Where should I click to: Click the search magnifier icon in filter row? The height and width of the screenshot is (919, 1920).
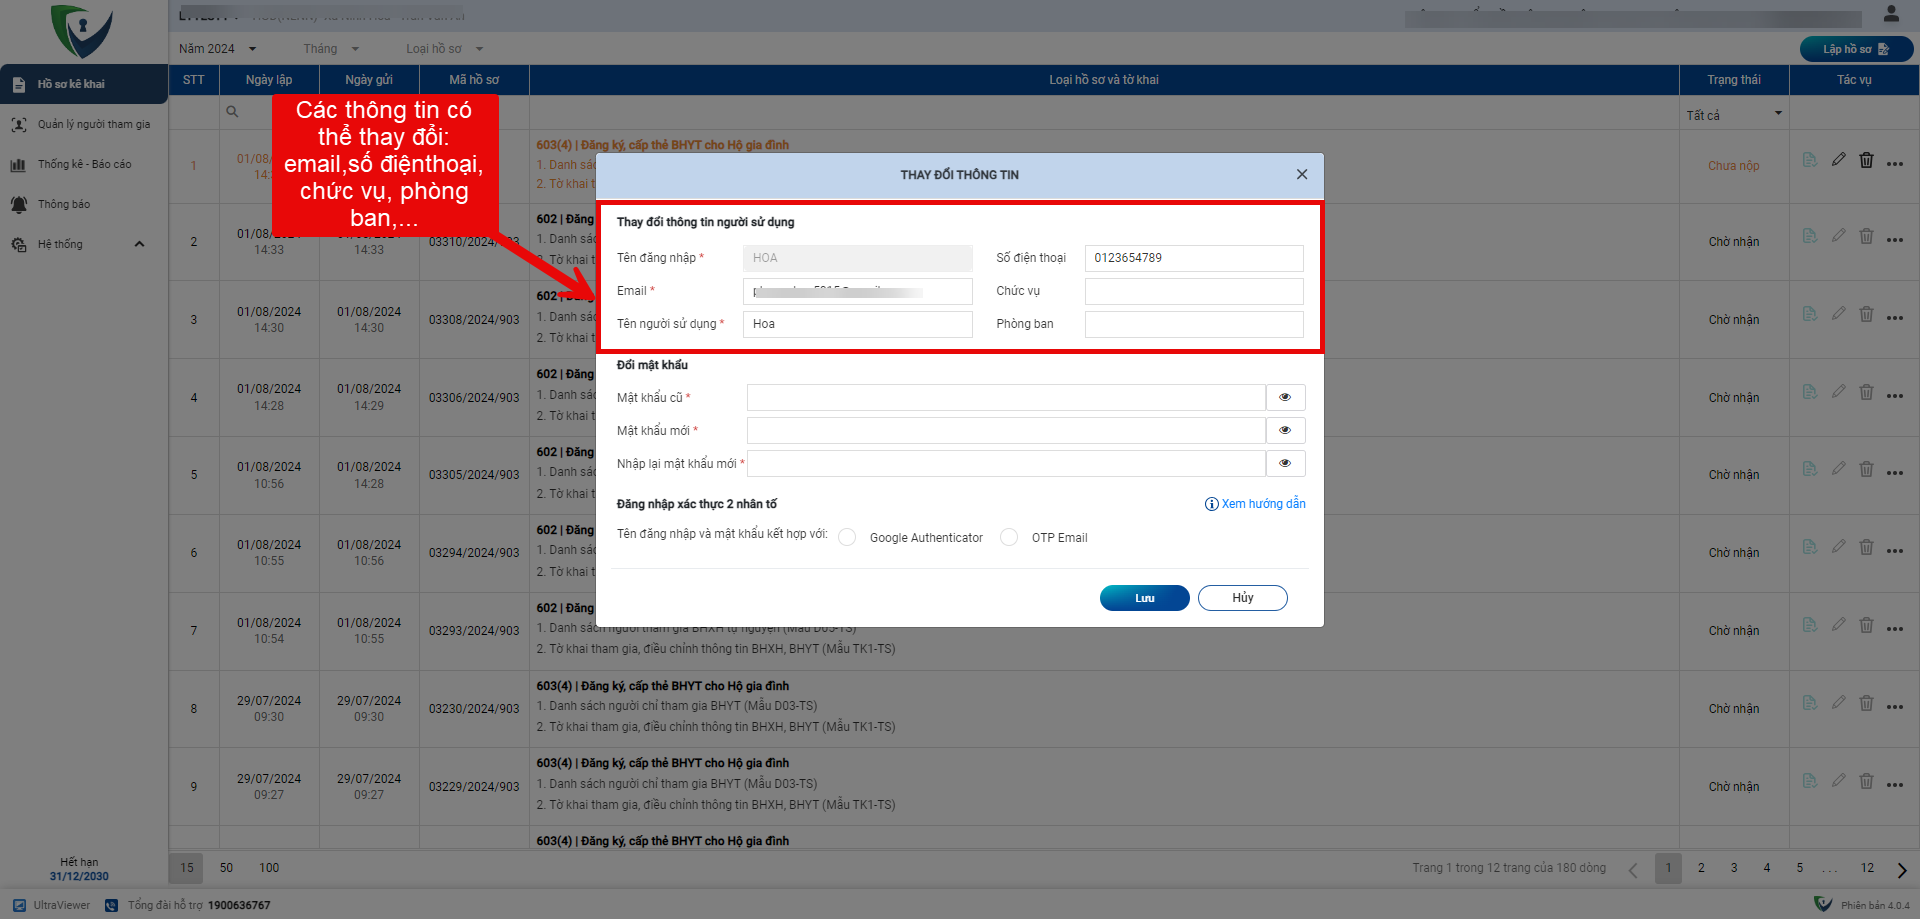point(232,112)
